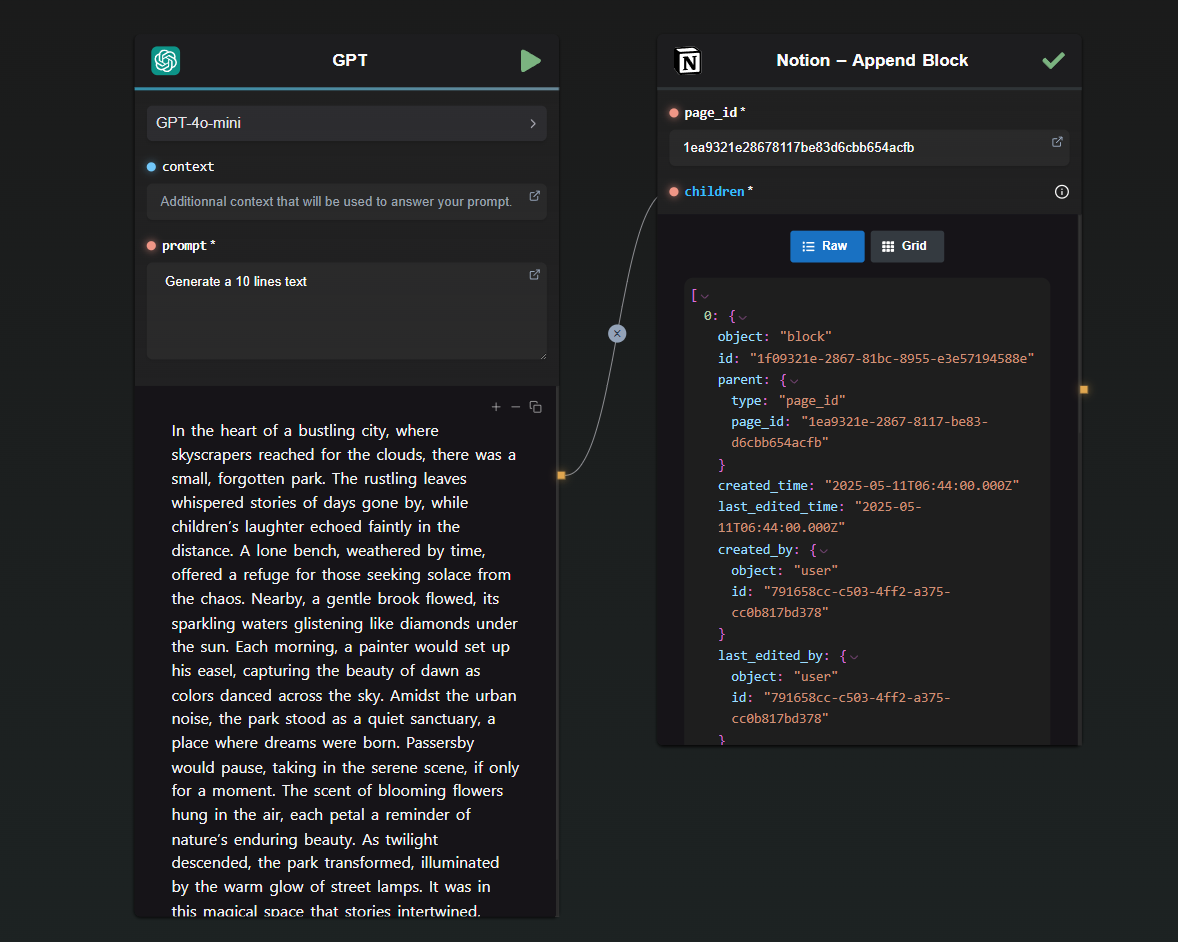Switch the output view to the Raw tab
The width and height of the screenshot is (1178, 942).
826,246
